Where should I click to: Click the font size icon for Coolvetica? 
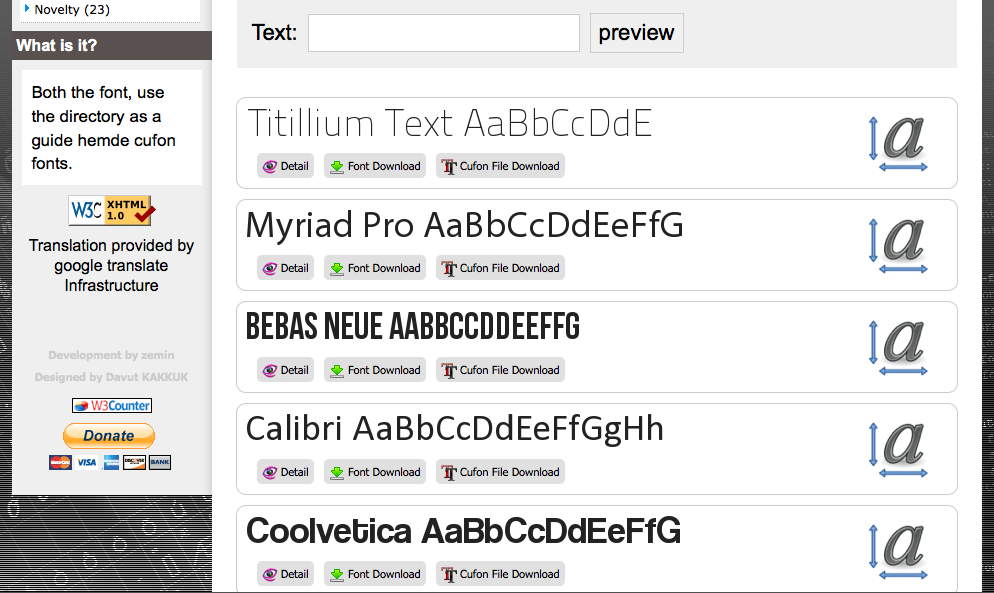tap(899, 551)
